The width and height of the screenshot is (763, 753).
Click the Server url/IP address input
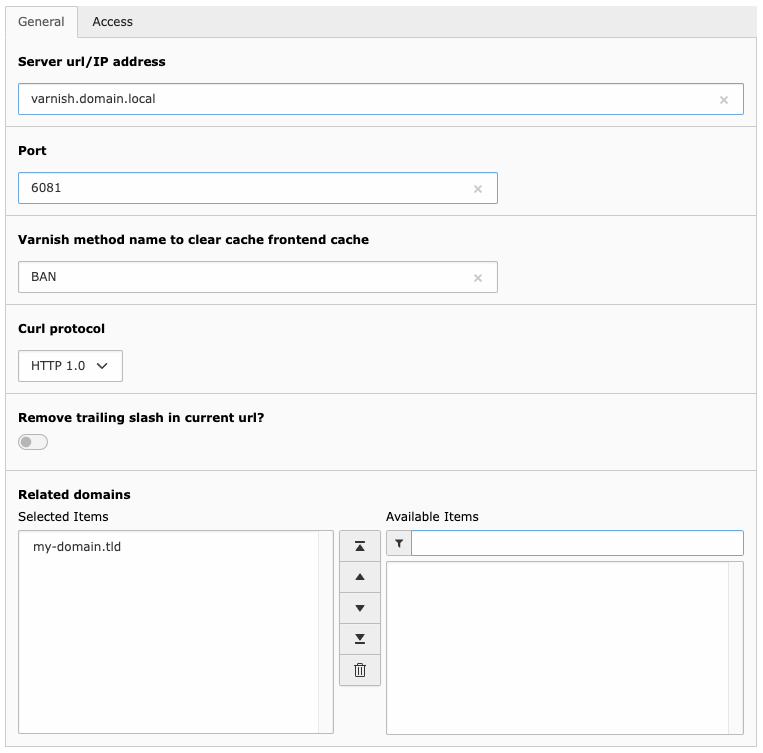(x=381, y=99)
